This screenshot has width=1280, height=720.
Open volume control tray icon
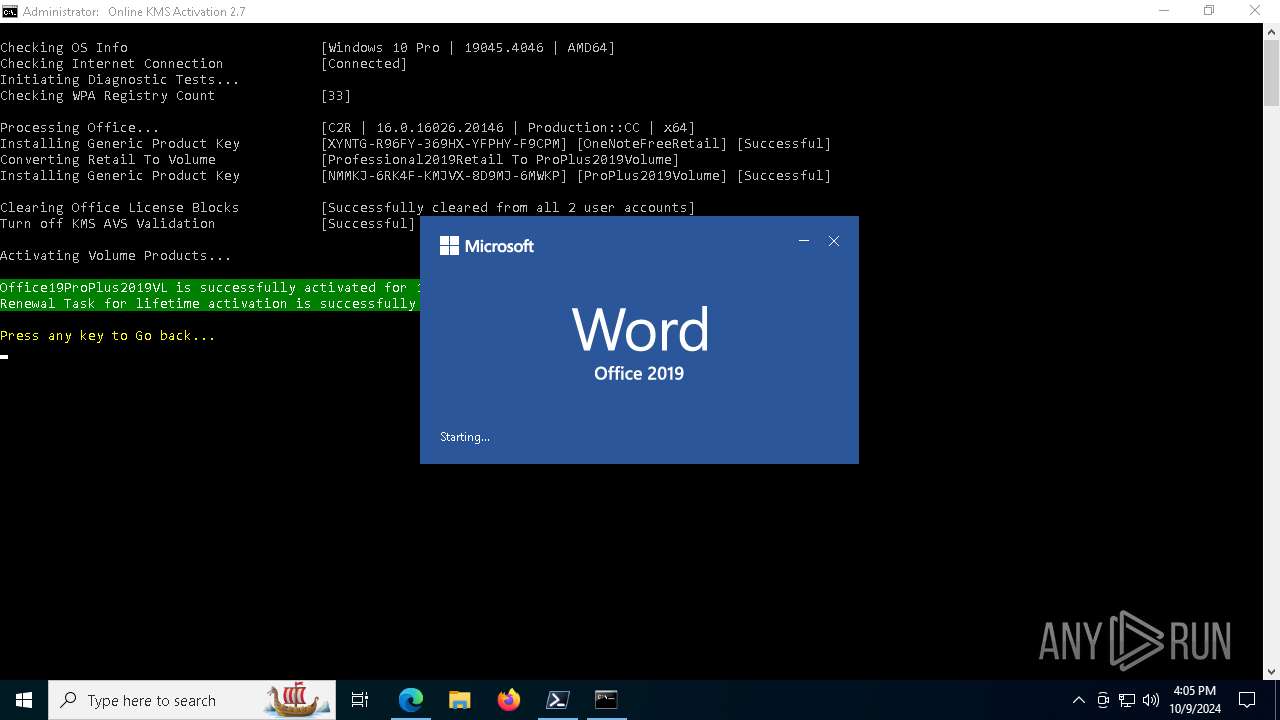pos(1151,700)
